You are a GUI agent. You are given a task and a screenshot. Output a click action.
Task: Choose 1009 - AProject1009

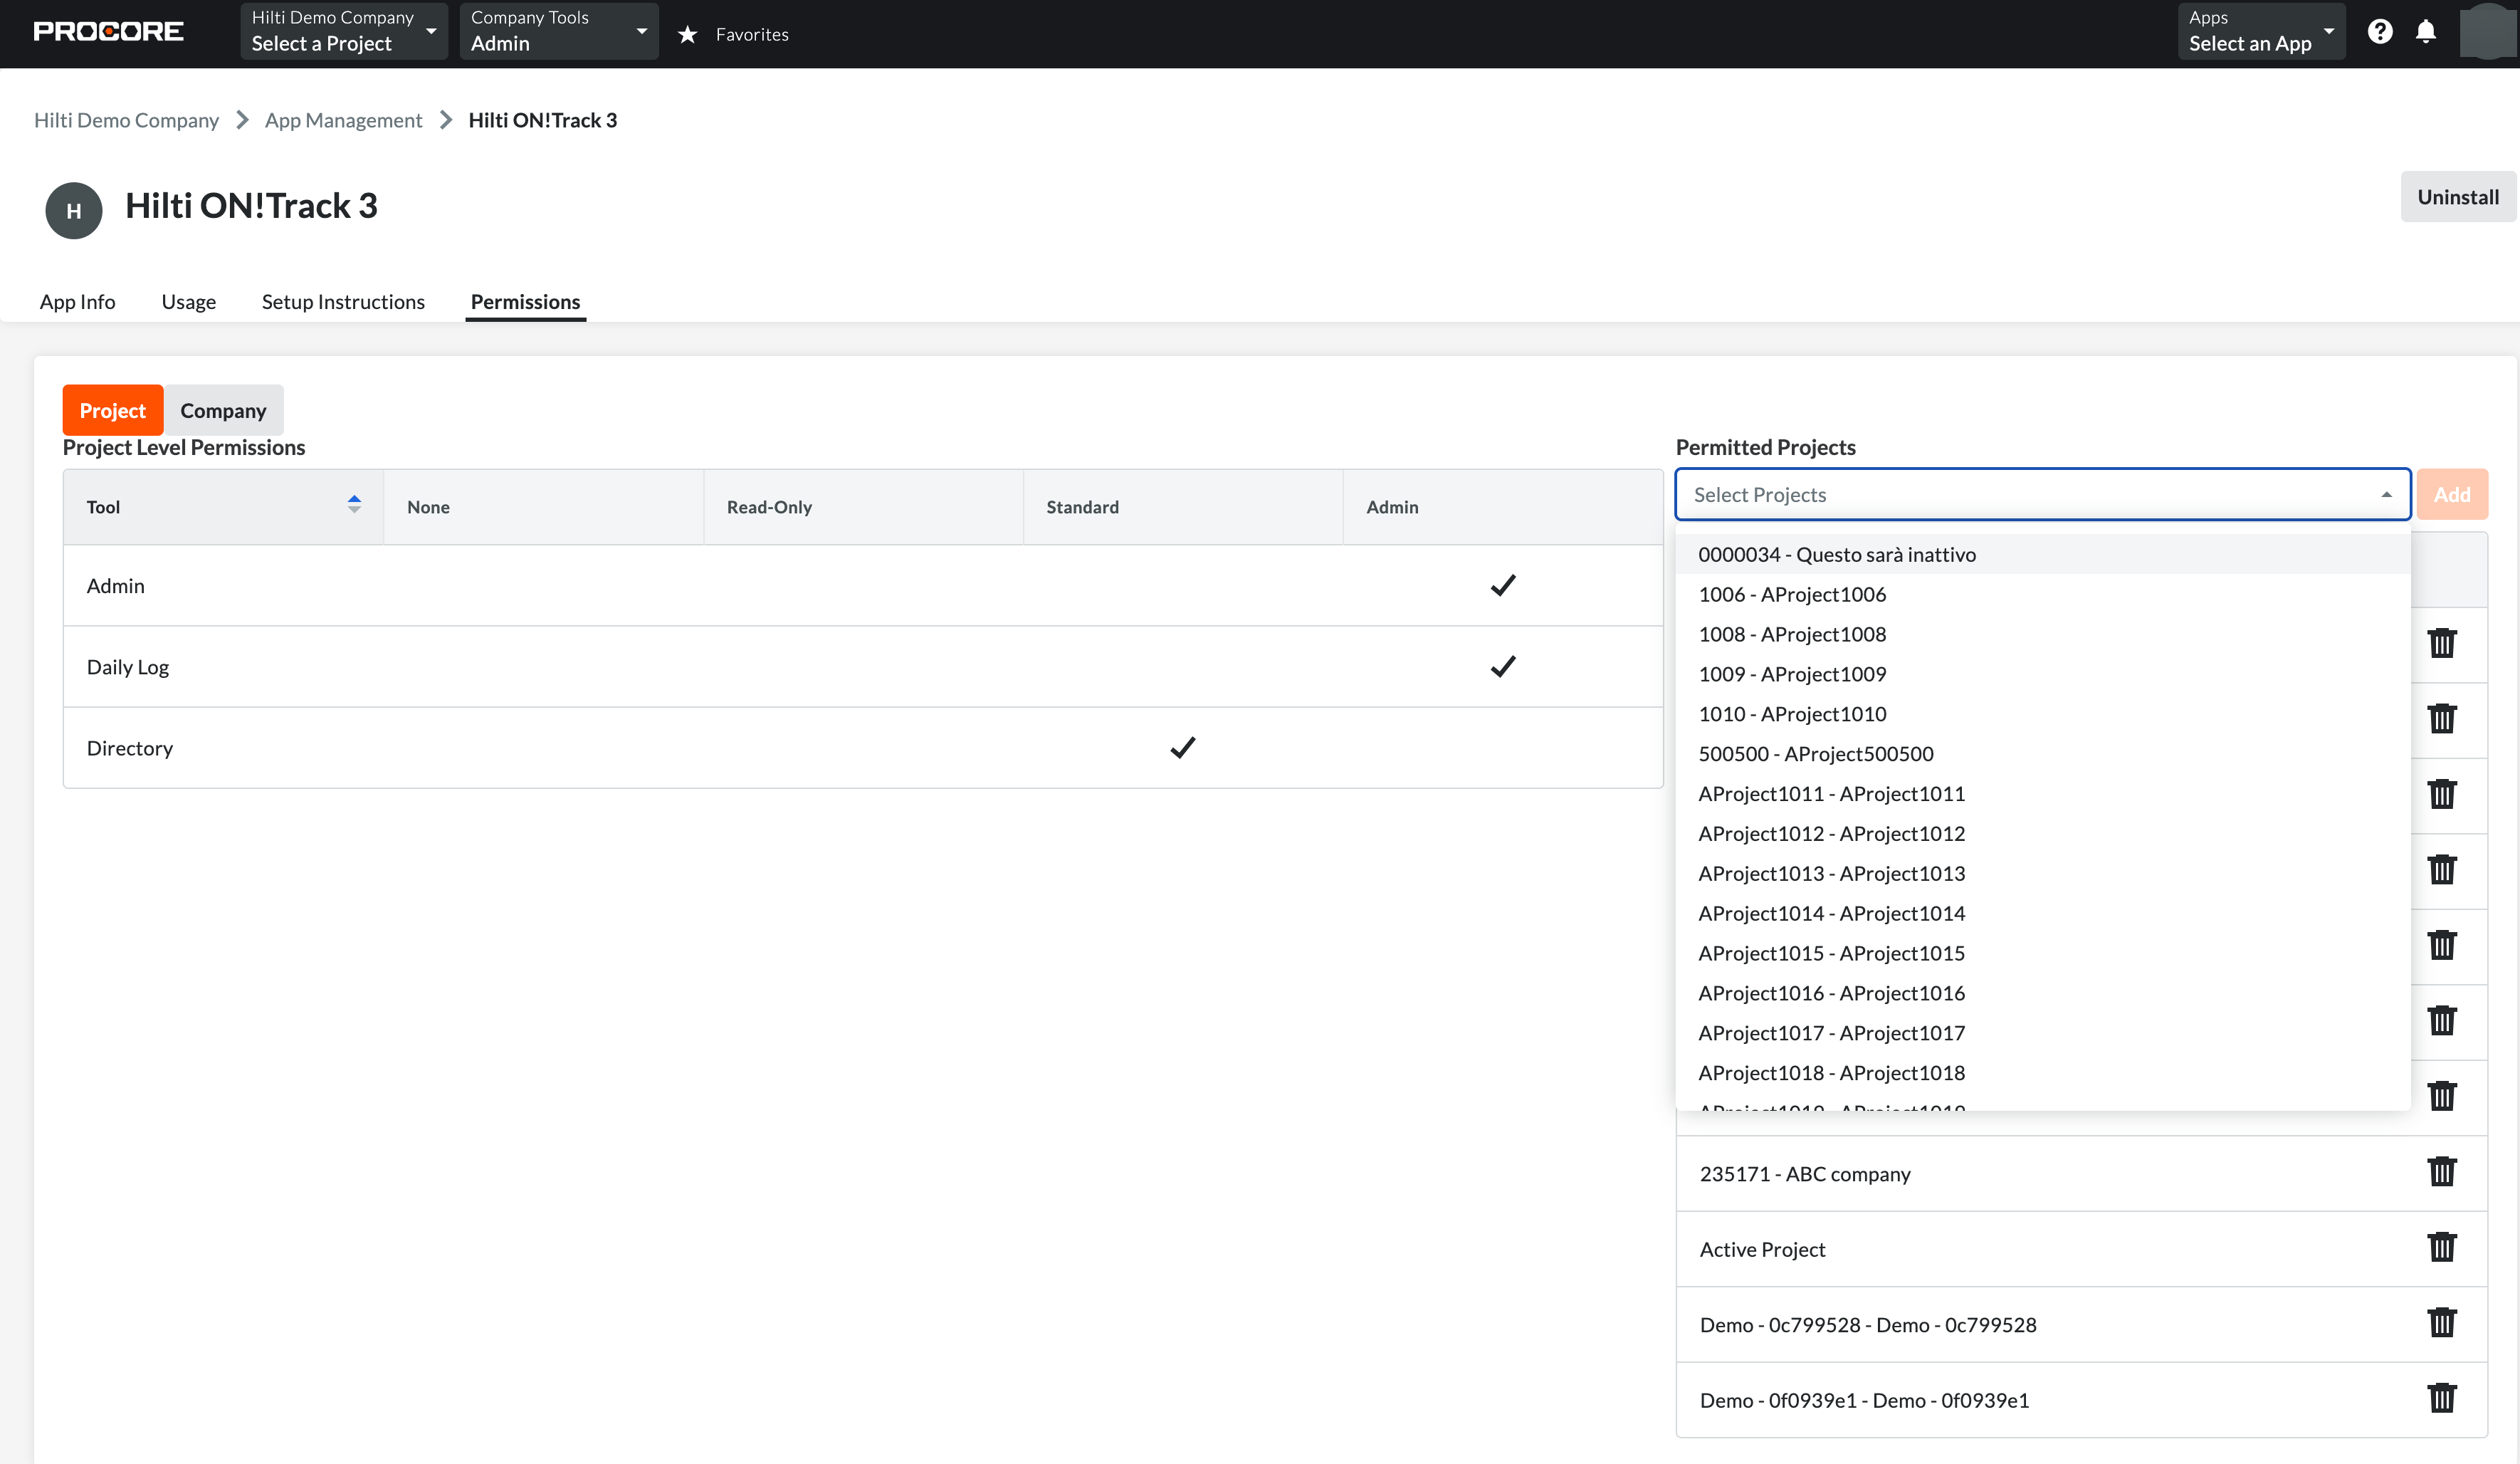coord(2043,674)
